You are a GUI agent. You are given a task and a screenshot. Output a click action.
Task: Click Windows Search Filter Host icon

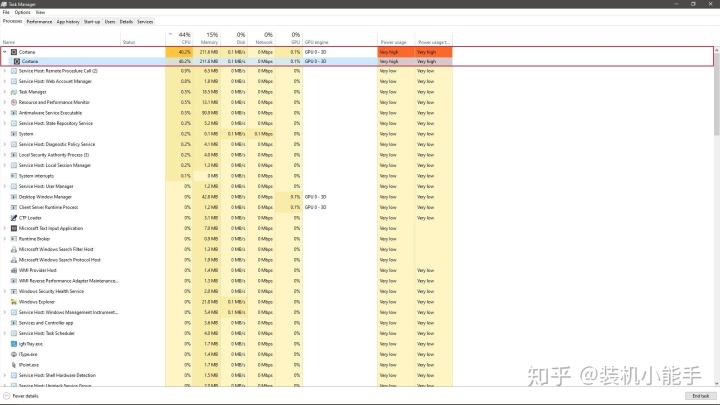(14, 249)
